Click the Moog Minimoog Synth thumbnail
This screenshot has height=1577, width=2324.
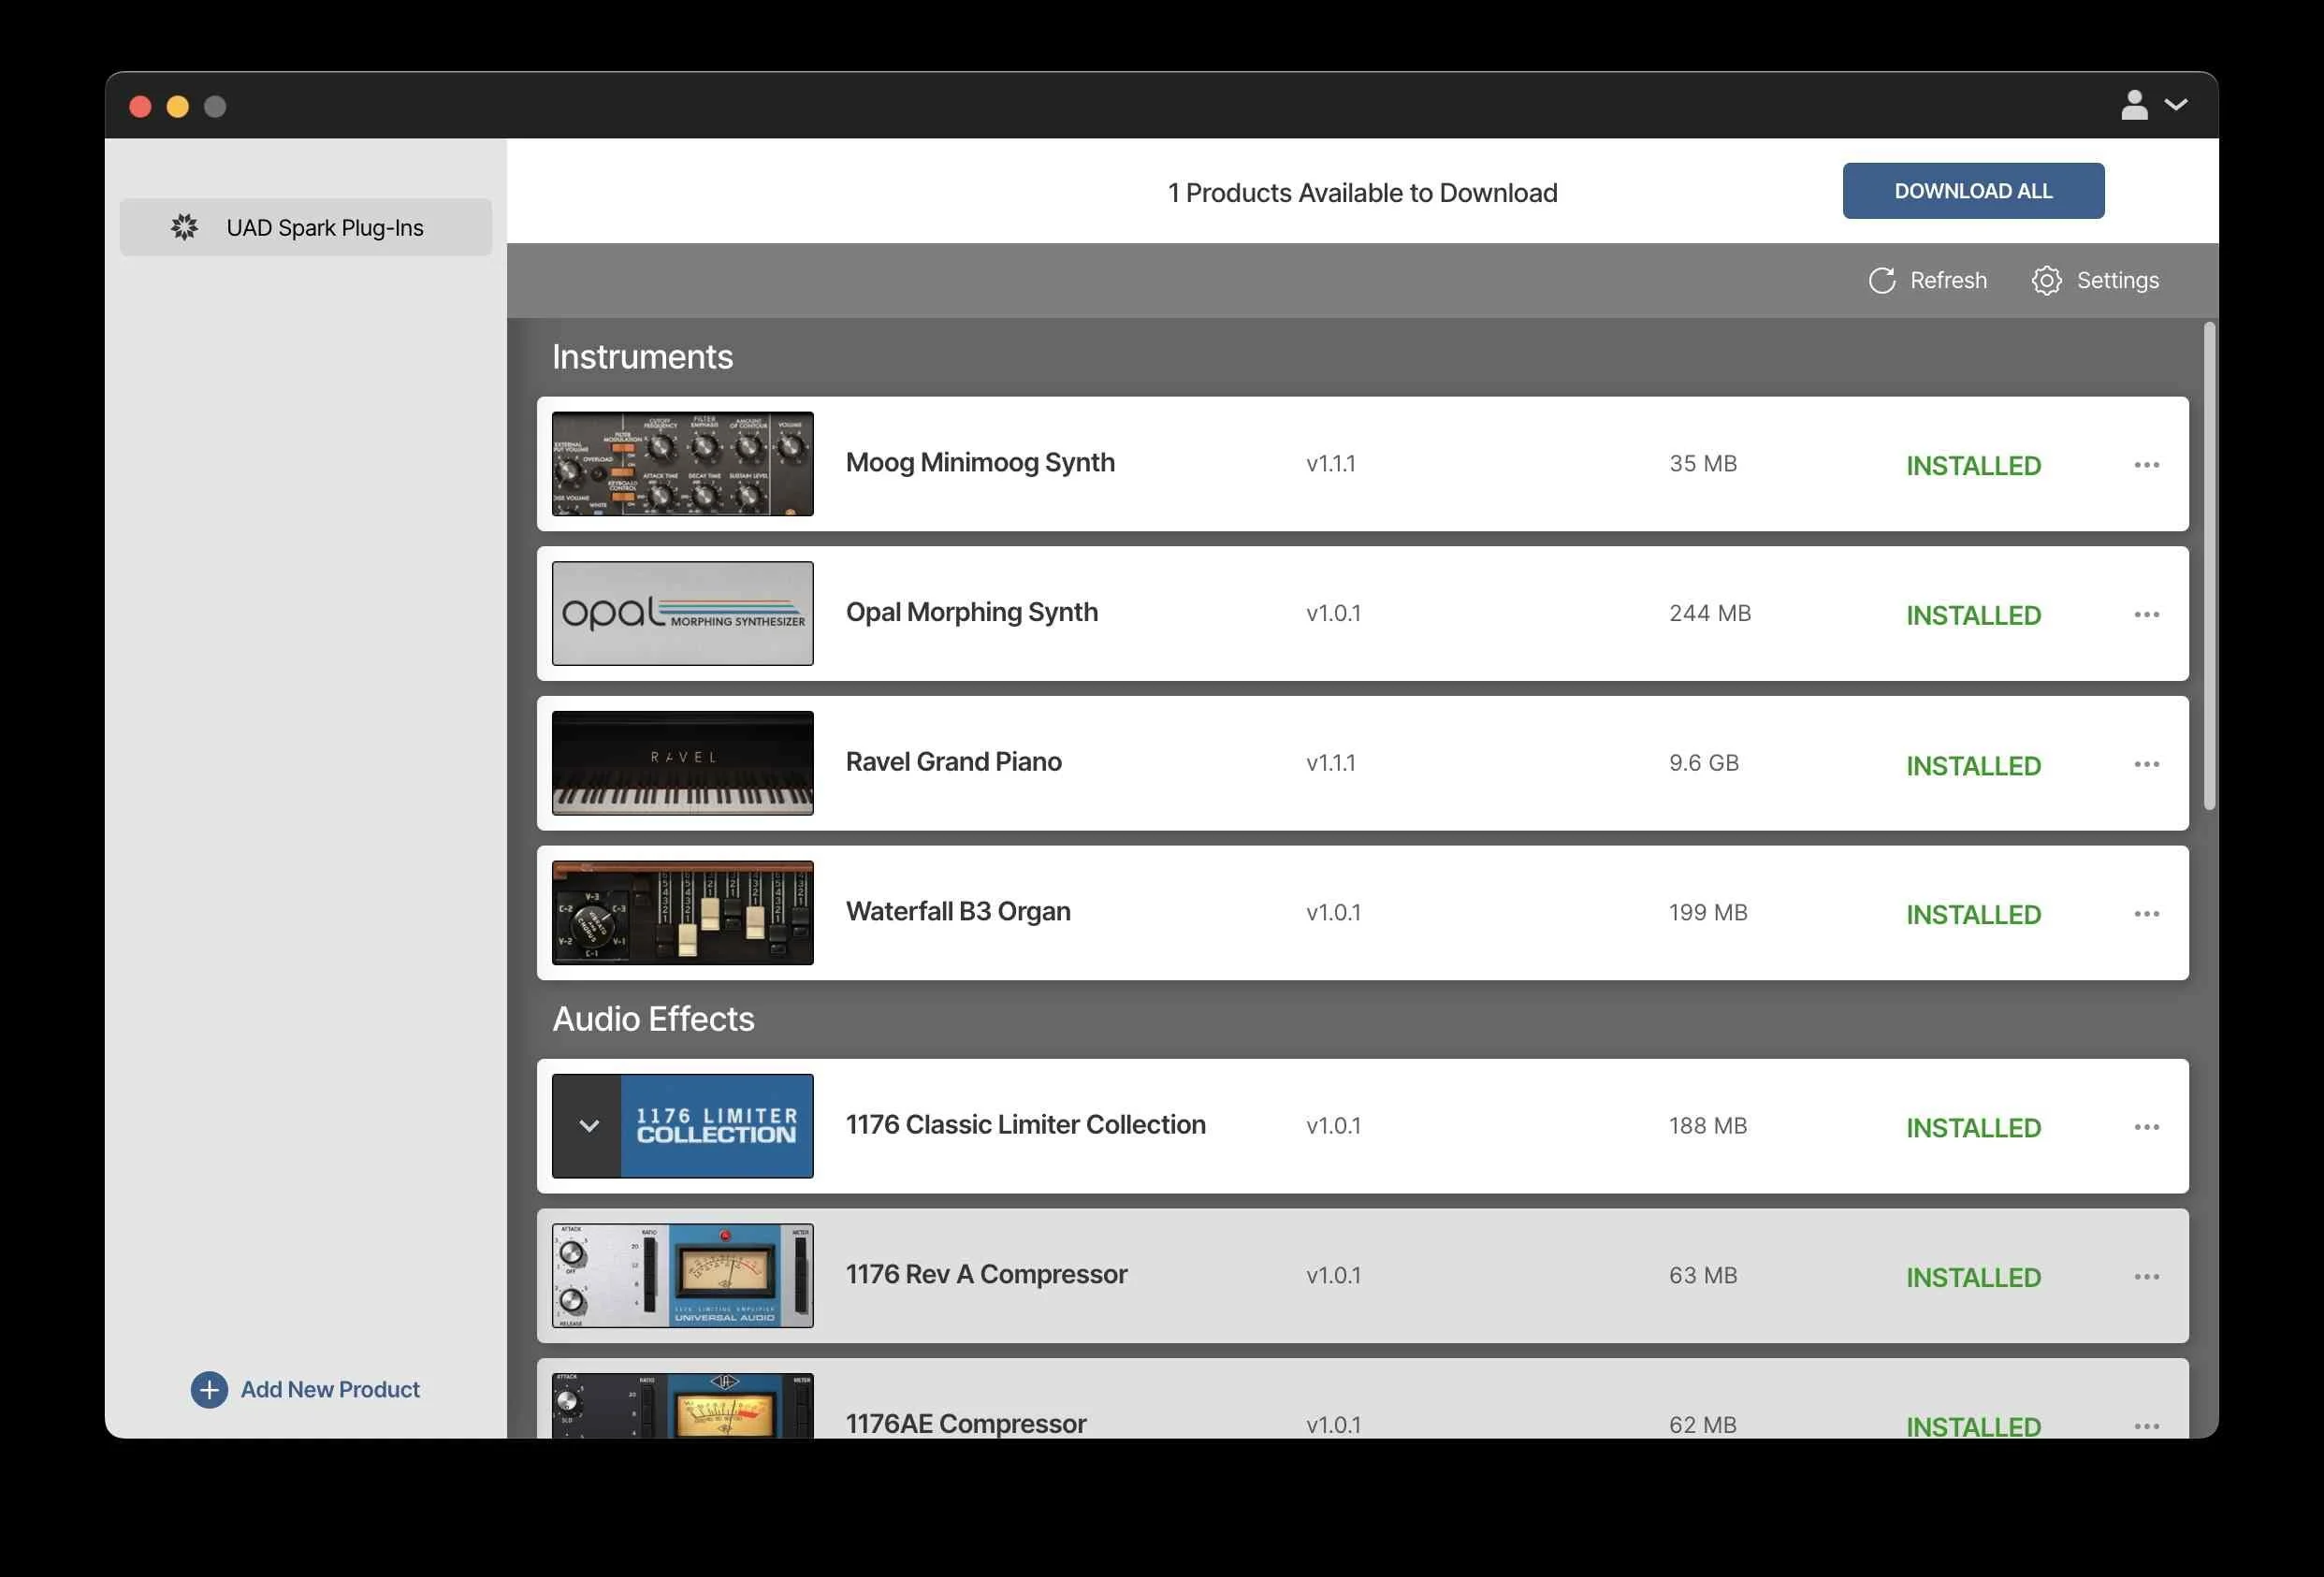(682, 464)
